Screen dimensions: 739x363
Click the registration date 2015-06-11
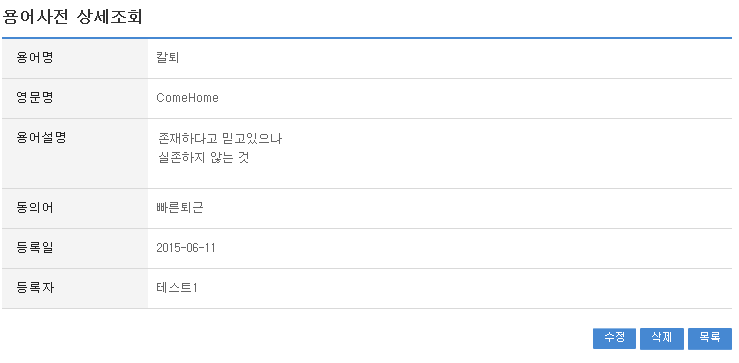(x=186, y=248)
